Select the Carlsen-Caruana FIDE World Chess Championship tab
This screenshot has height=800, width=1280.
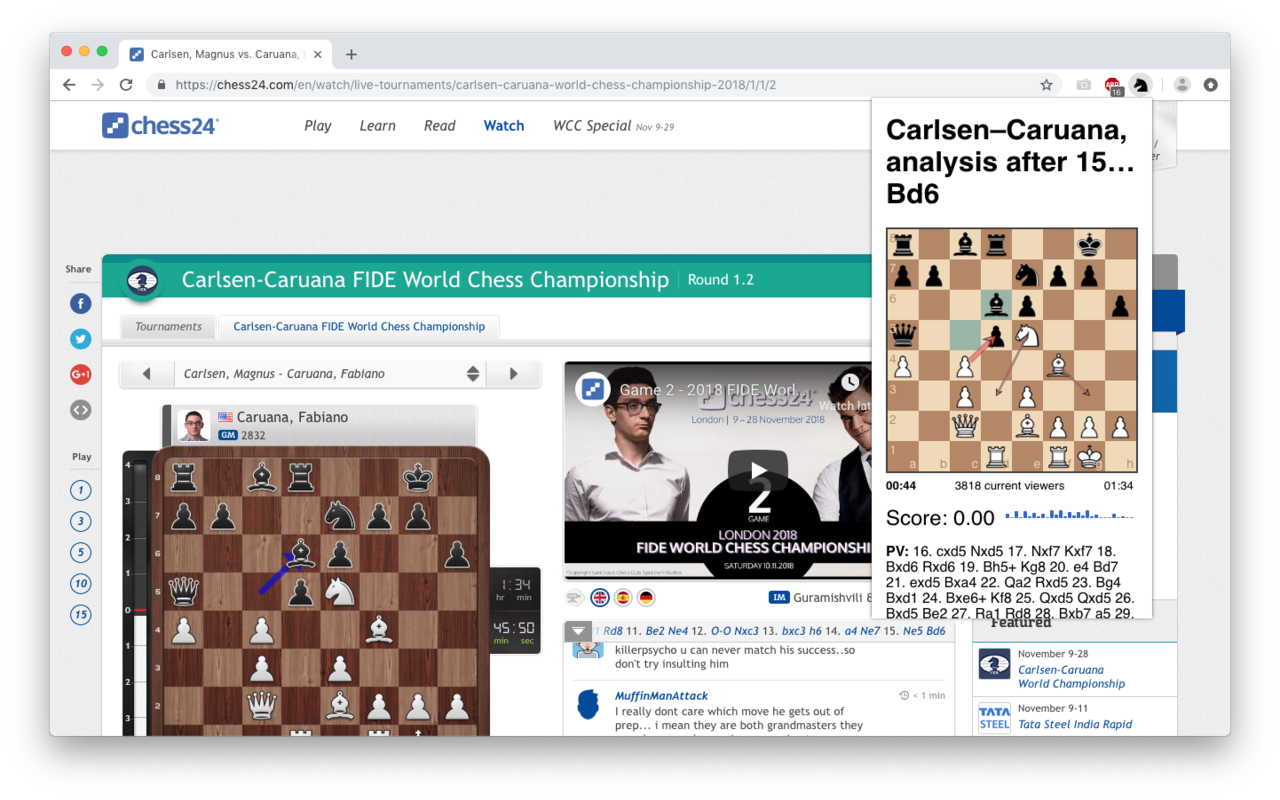tap(359, 326)
